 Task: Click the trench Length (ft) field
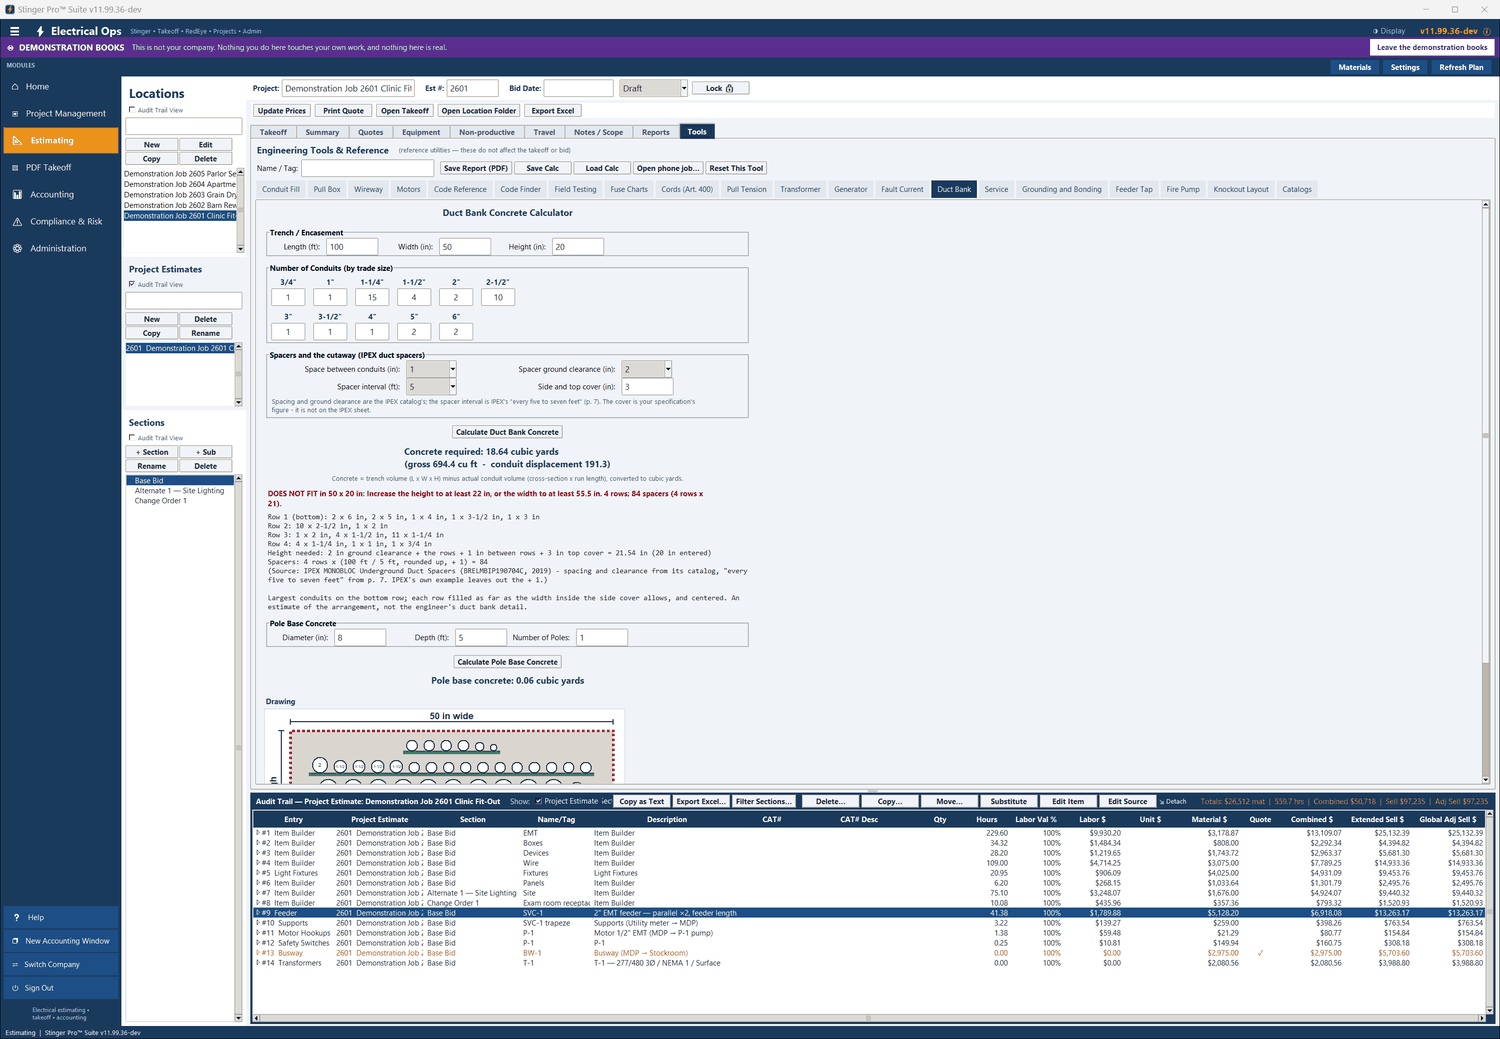pos(352,247)
